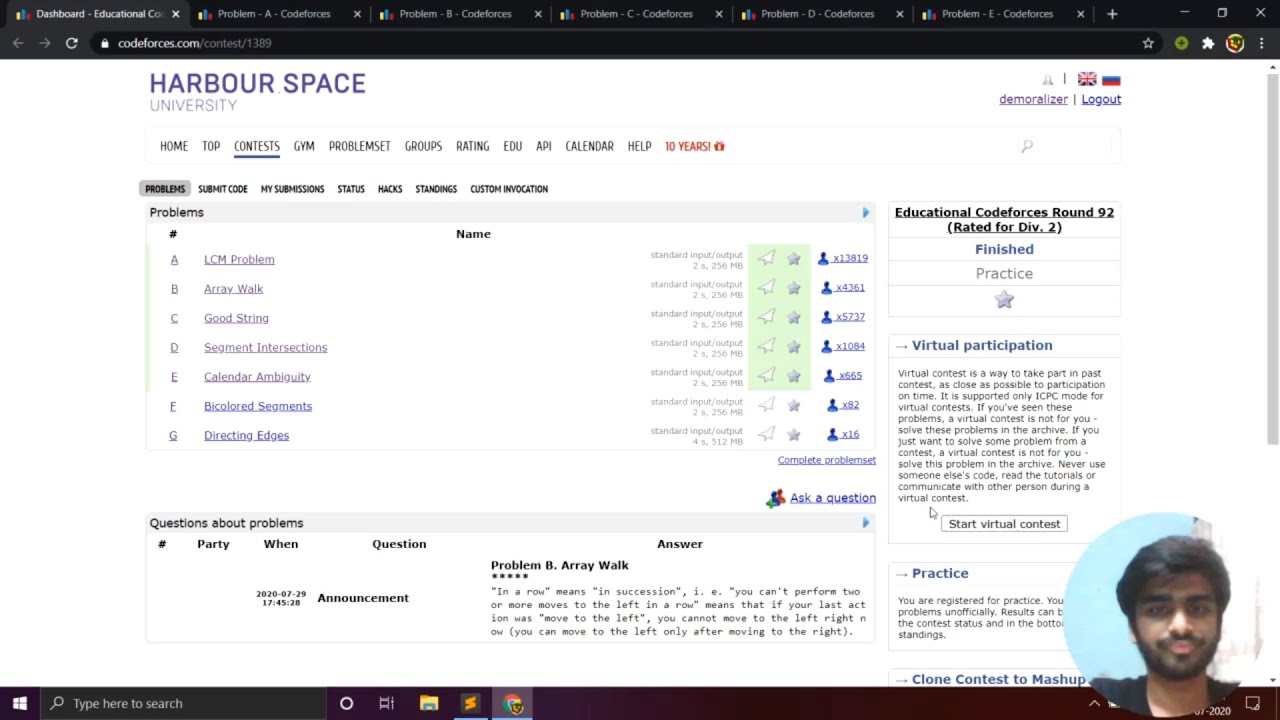The width and height of the screenshot is (1280, 720).
Task: Switch to HACKS tab
Action: click(x=390, y=189)
